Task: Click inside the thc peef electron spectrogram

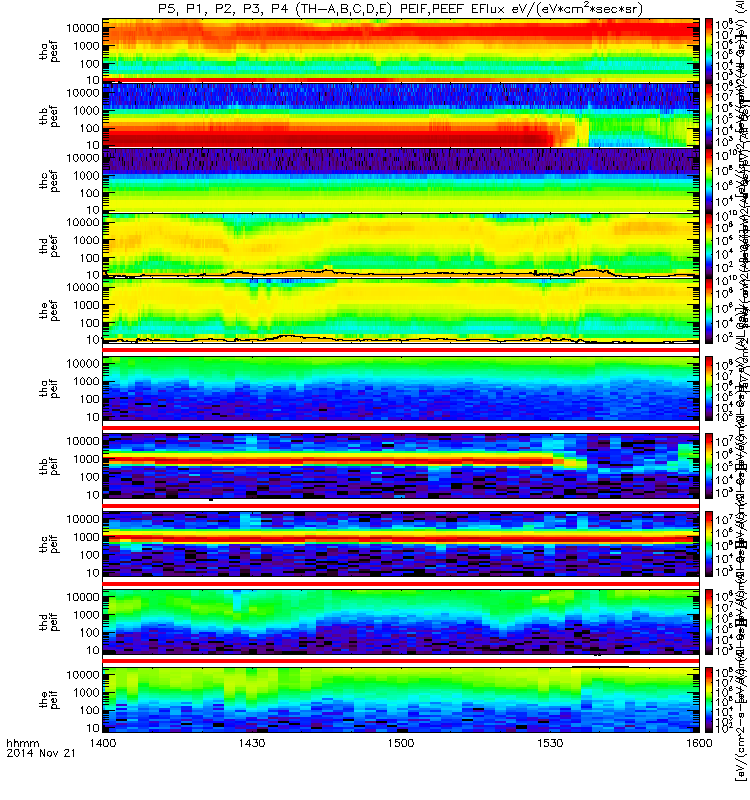Action: tap(401, 180)
